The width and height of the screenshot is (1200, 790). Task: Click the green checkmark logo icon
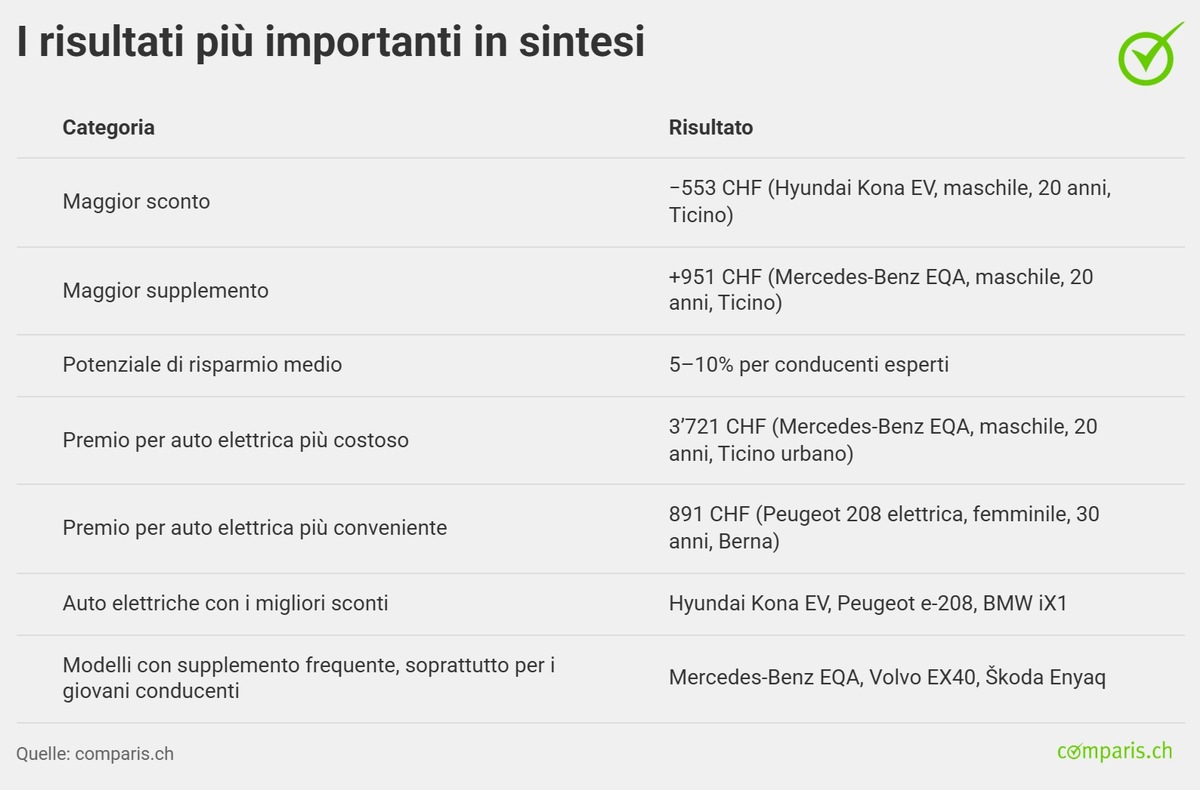coord(1148,53)
